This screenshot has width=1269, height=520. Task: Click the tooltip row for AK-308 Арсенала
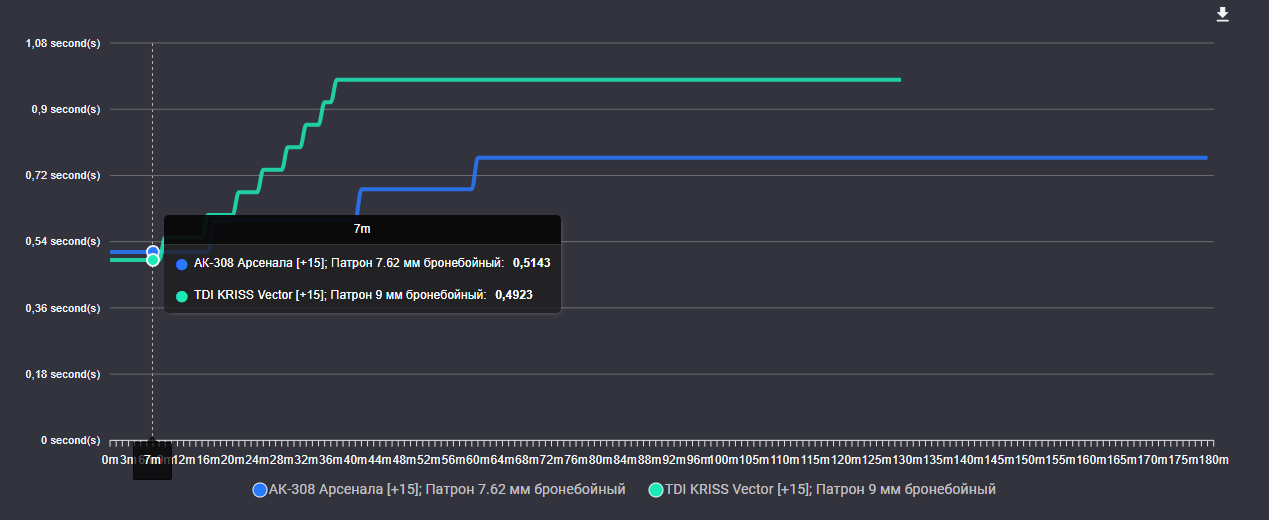(x=363, y=262)
